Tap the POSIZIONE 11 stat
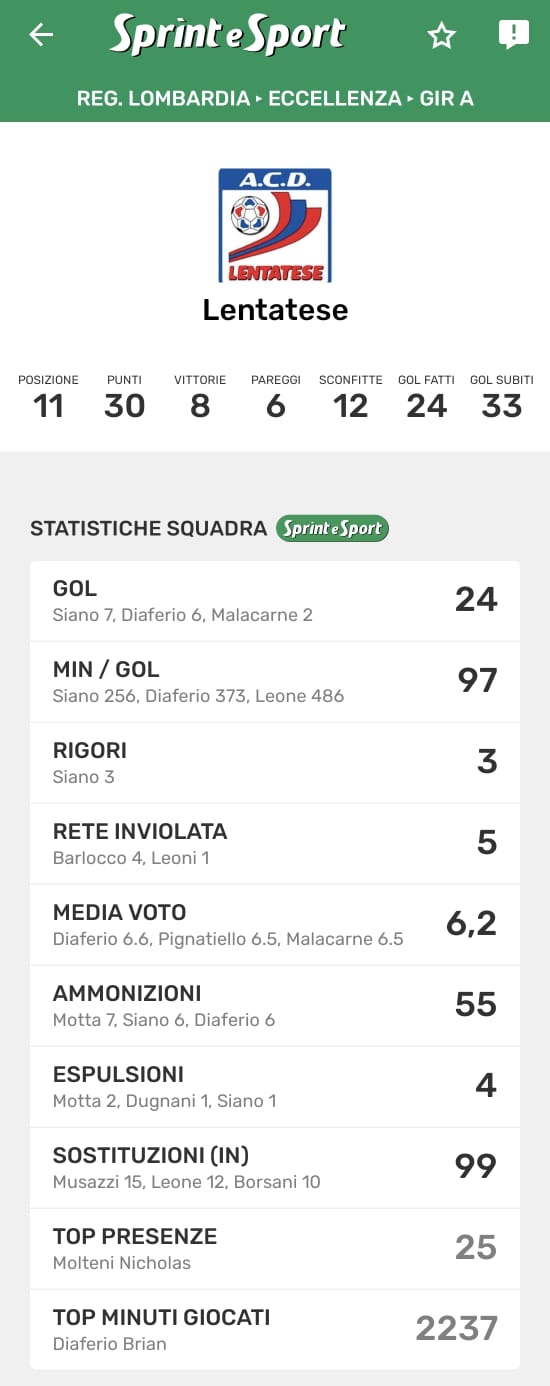 point(48,397)
